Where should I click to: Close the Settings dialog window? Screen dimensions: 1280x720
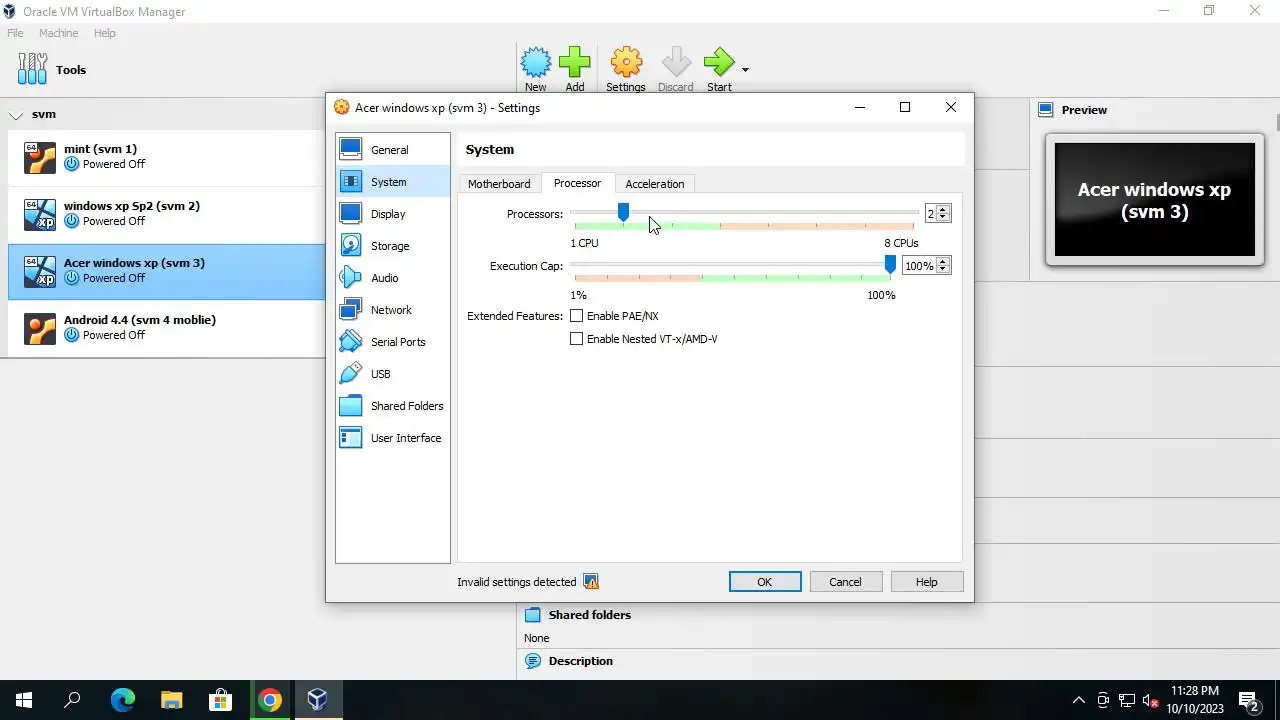(x=951, y=107)
